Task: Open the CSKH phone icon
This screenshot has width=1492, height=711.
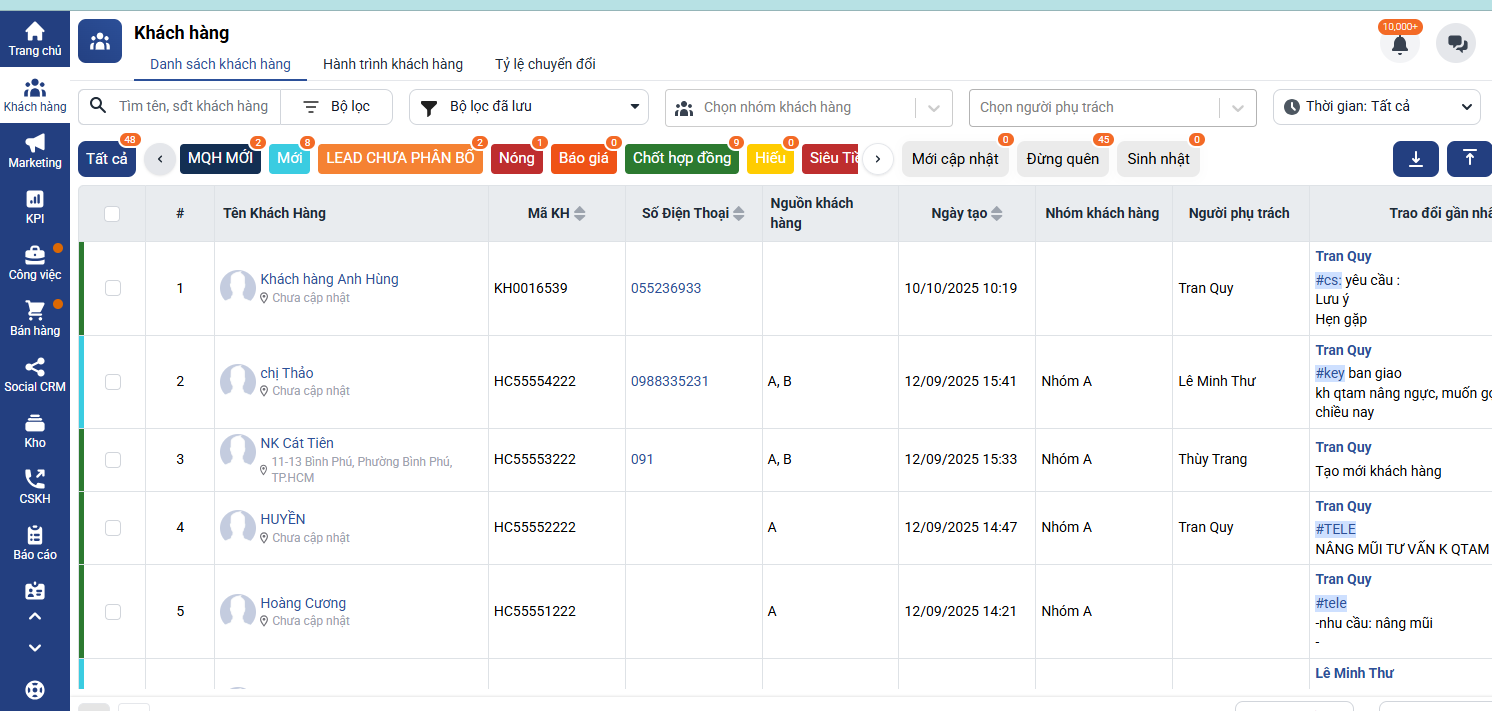Action: [35, 479]
